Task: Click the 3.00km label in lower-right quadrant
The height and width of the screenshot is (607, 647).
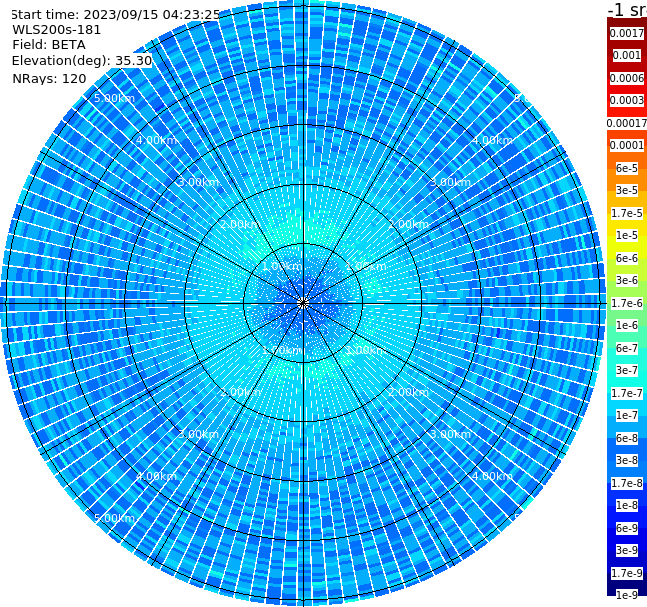Action: tap(450, 434)
